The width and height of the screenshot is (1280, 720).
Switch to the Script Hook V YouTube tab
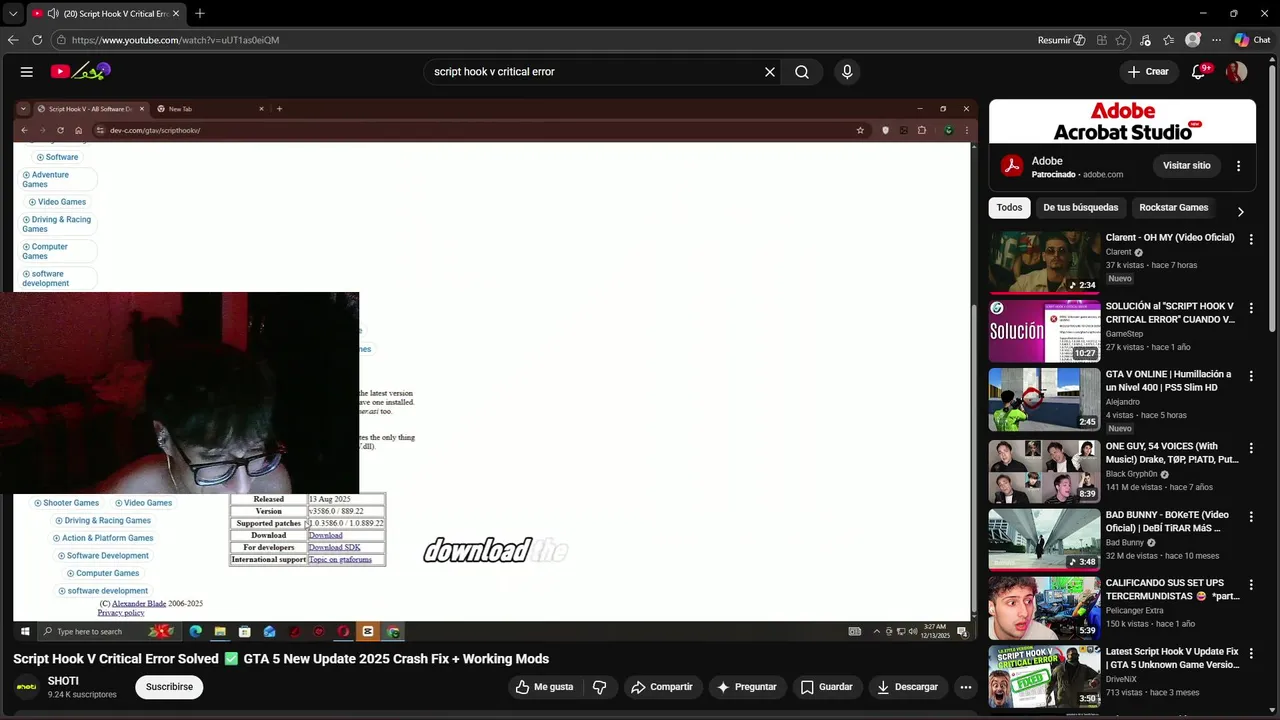pos(105,13)
